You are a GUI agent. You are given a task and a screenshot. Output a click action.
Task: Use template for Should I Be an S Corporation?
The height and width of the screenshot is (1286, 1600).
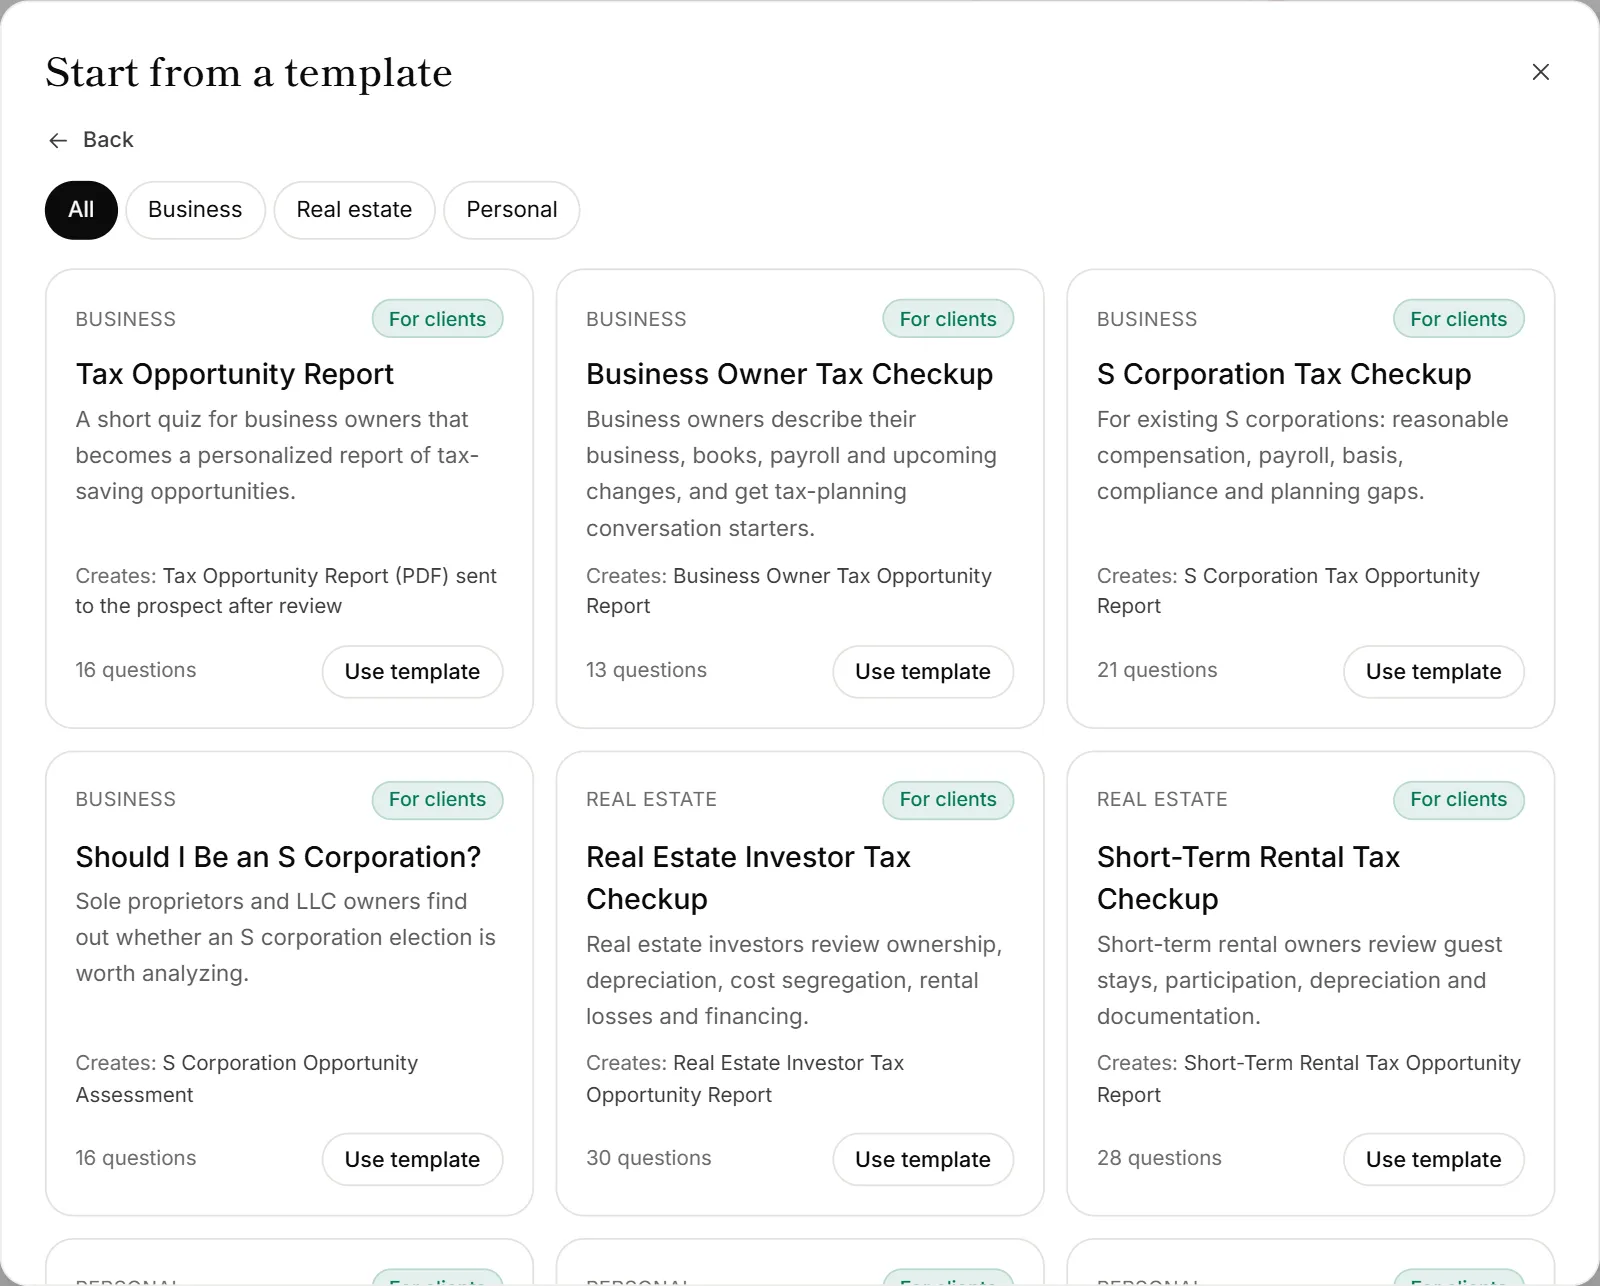coord(412,1159)
